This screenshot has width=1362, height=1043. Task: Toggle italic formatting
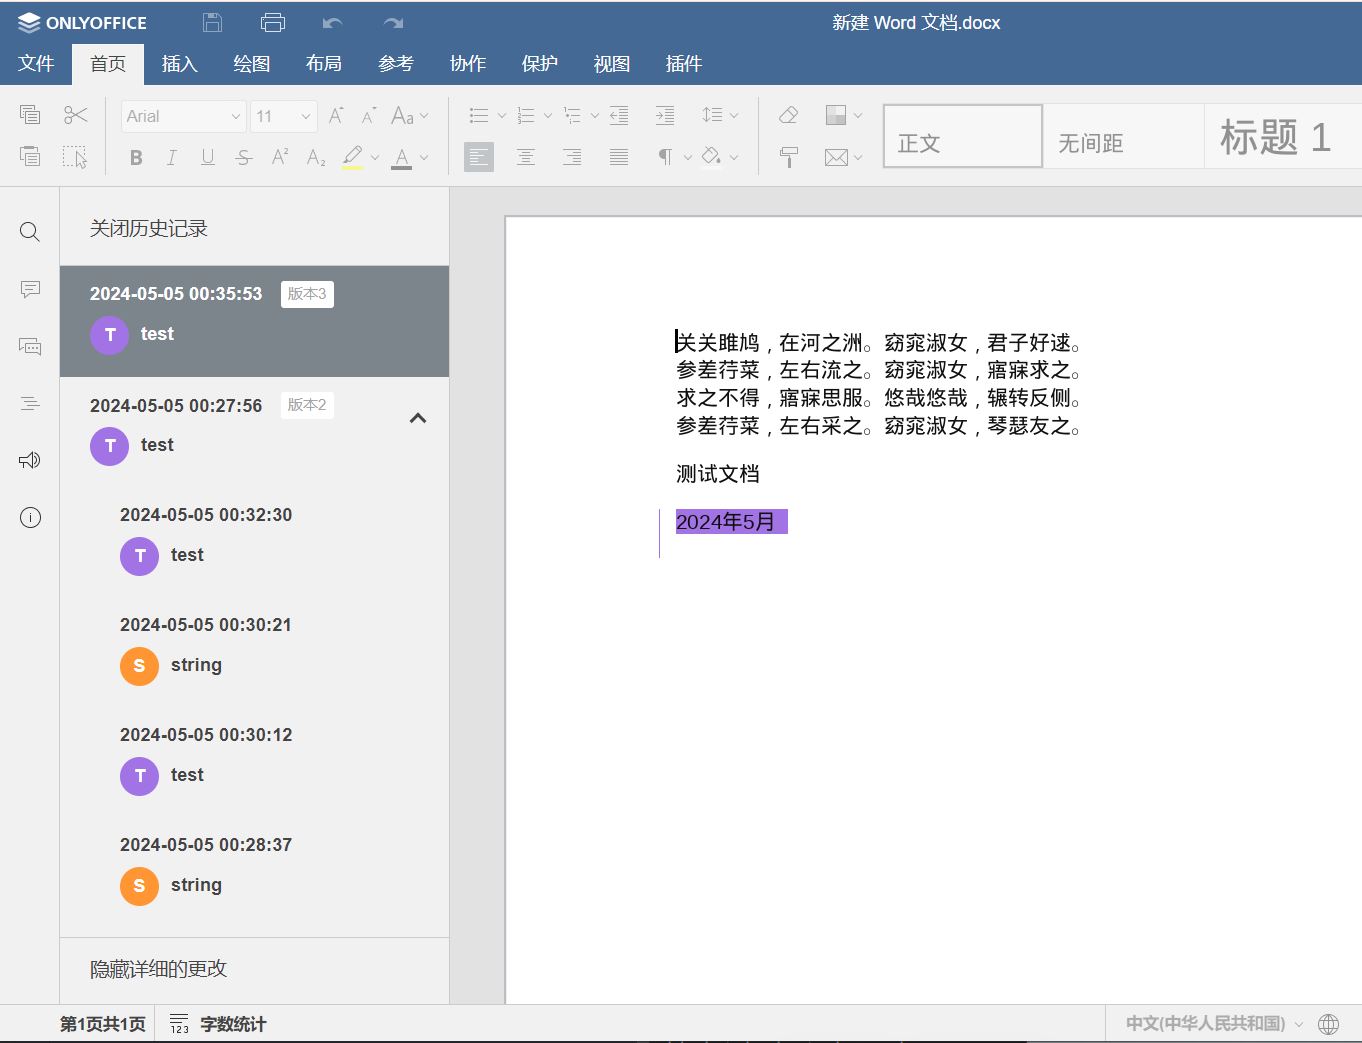click(x=172, y=157)
